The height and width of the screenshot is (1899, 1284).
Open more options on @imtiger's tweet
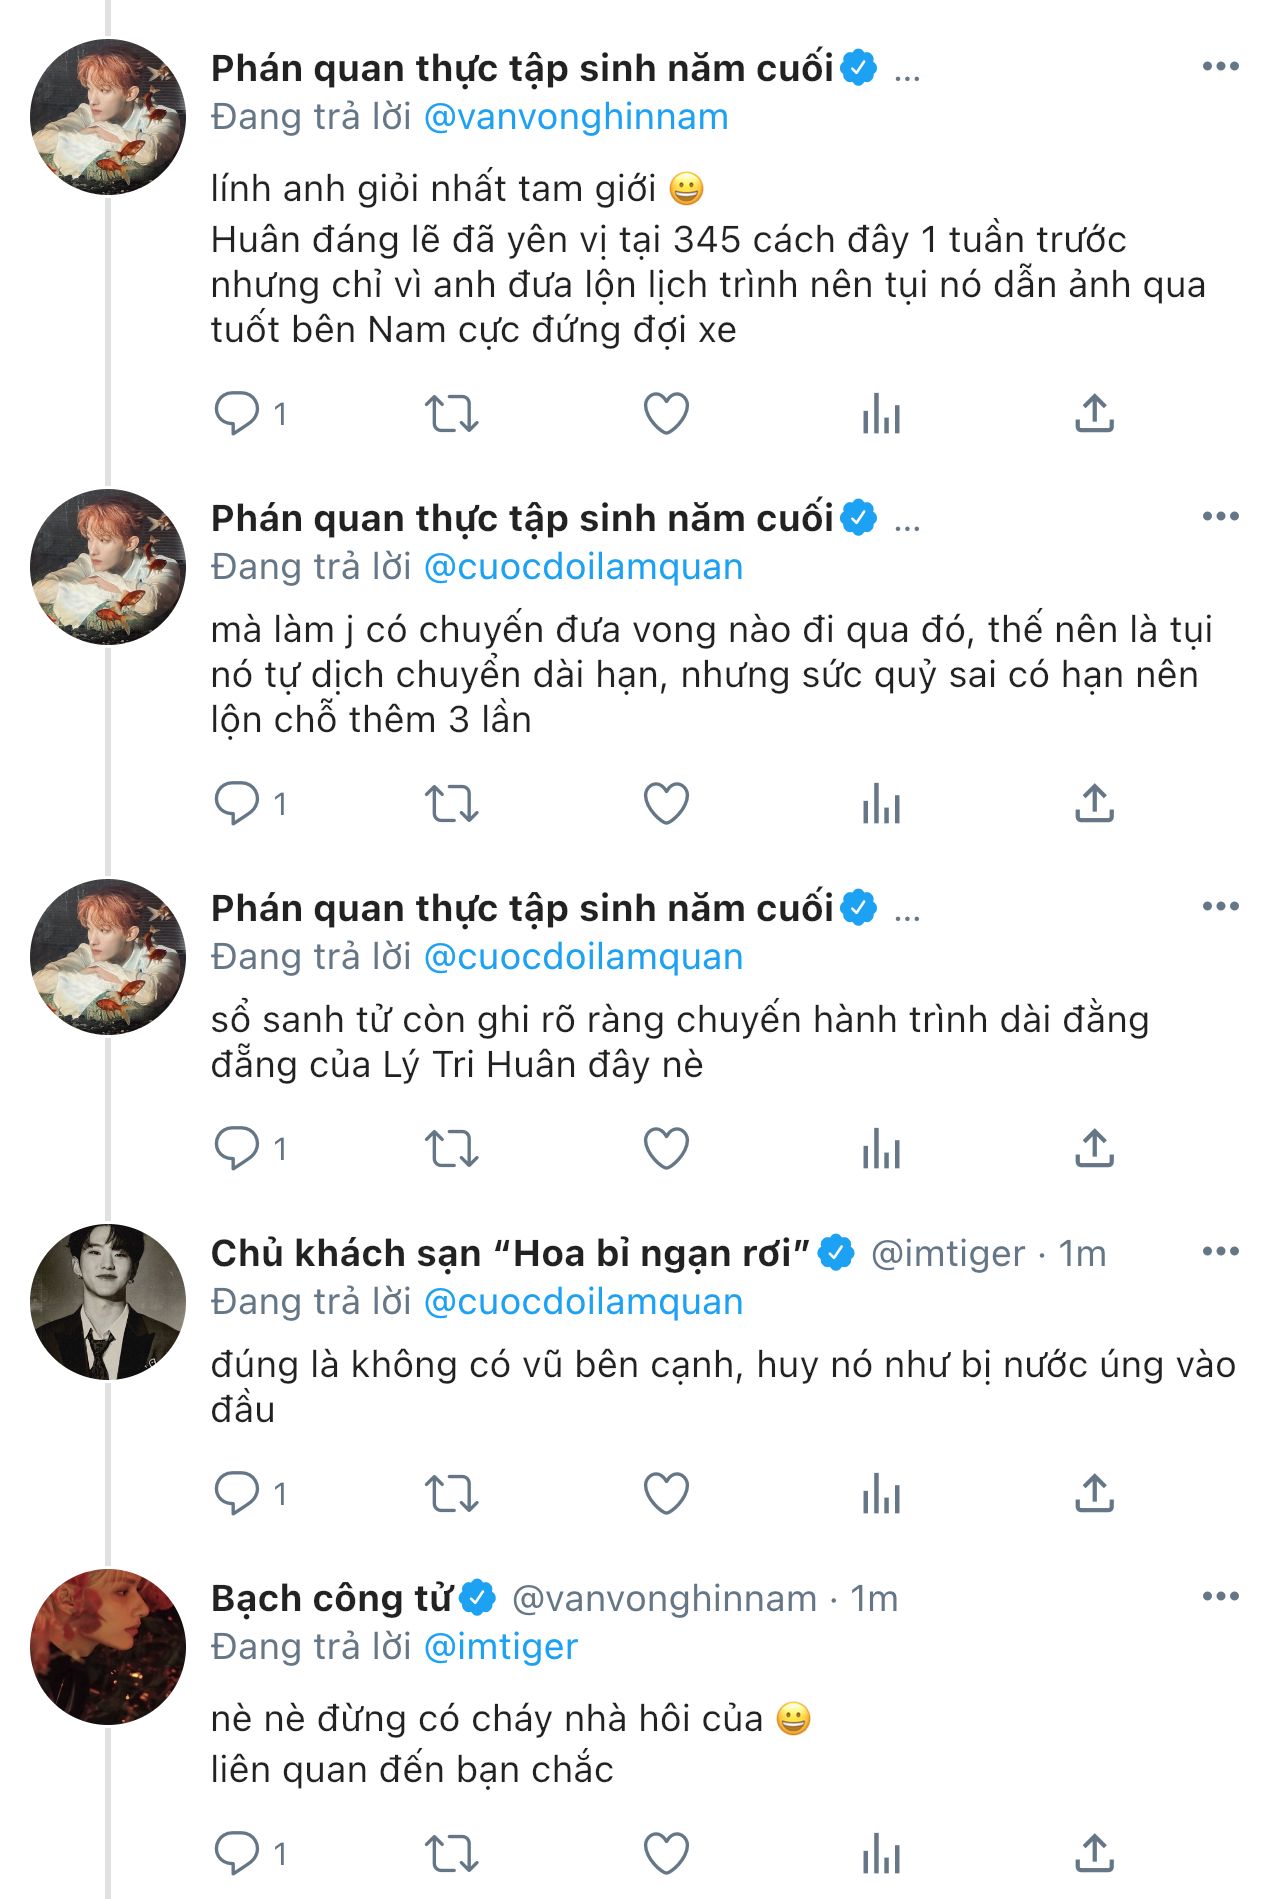(x=1220, y=1252)
